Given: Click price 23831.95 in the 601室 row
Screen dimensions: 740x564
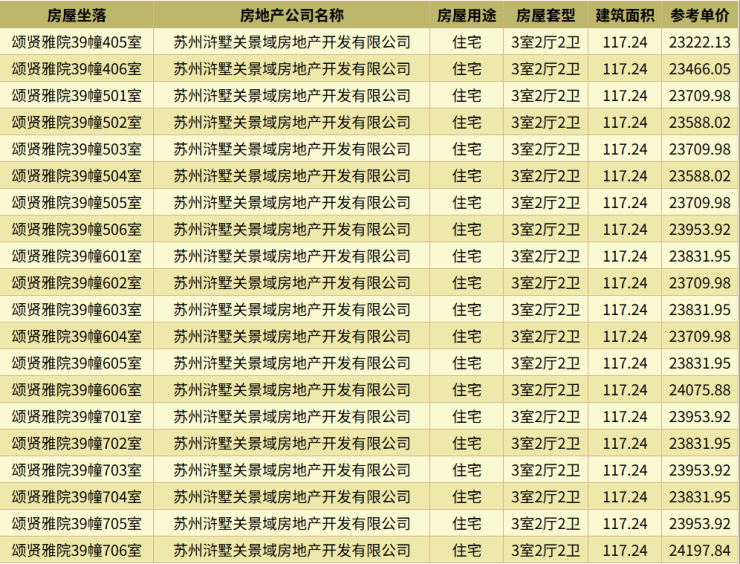Looking at the screenshot, I should (700, 256).
